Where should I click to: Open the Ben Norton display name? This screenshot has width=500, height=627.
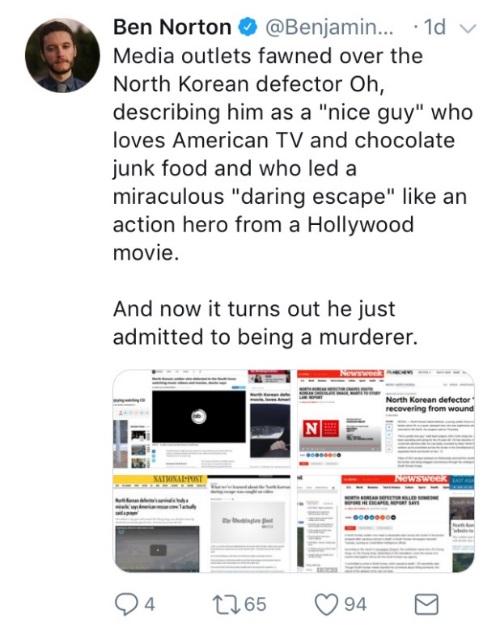(x=172, y=27)
